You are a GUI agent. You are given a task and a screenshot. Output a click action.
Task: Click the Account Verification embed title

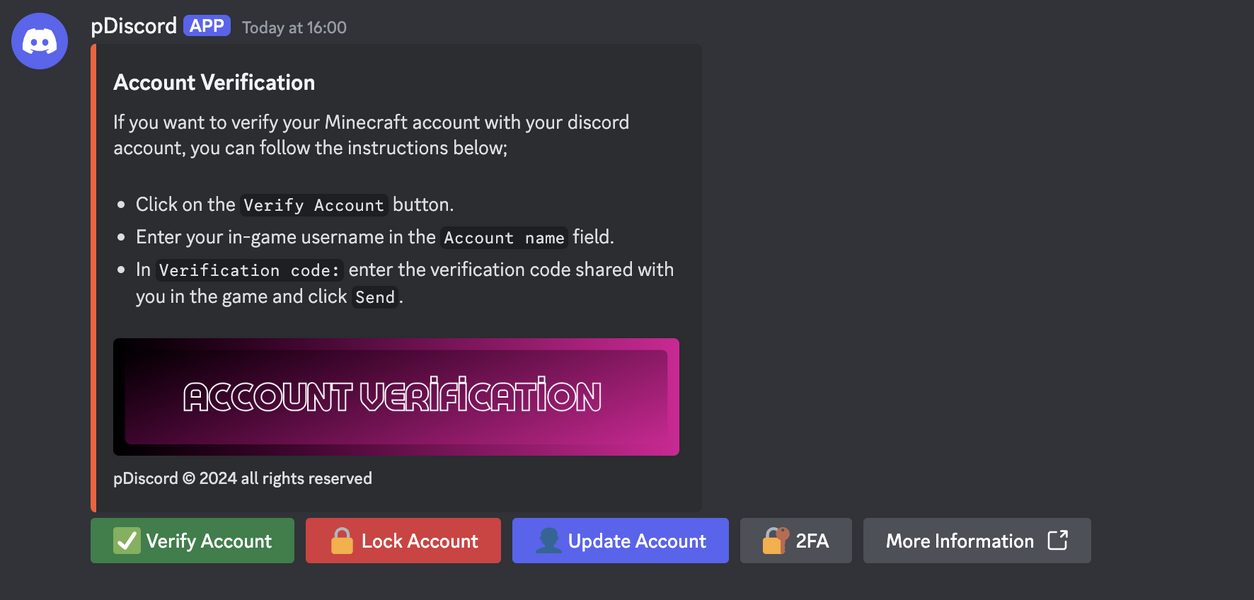(214, 83)
